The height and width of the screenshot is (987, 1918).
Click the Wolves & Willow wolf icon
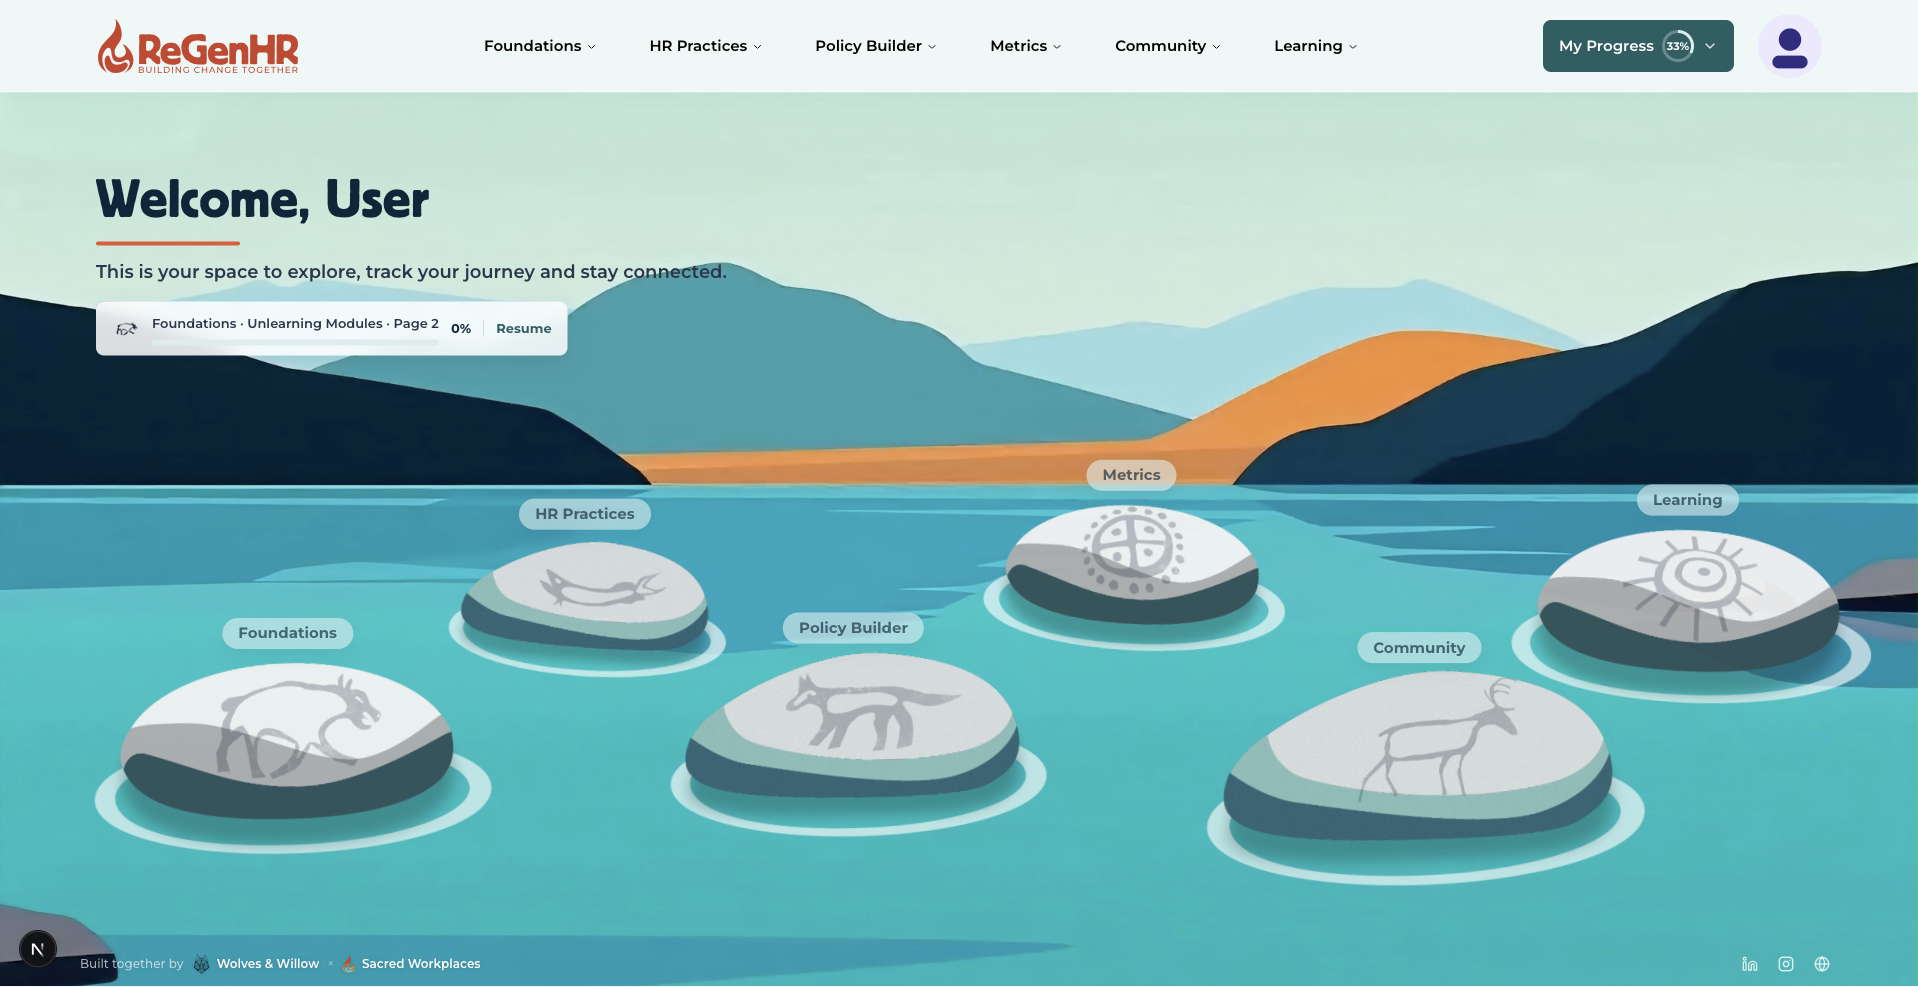click(x=201, y=964)
